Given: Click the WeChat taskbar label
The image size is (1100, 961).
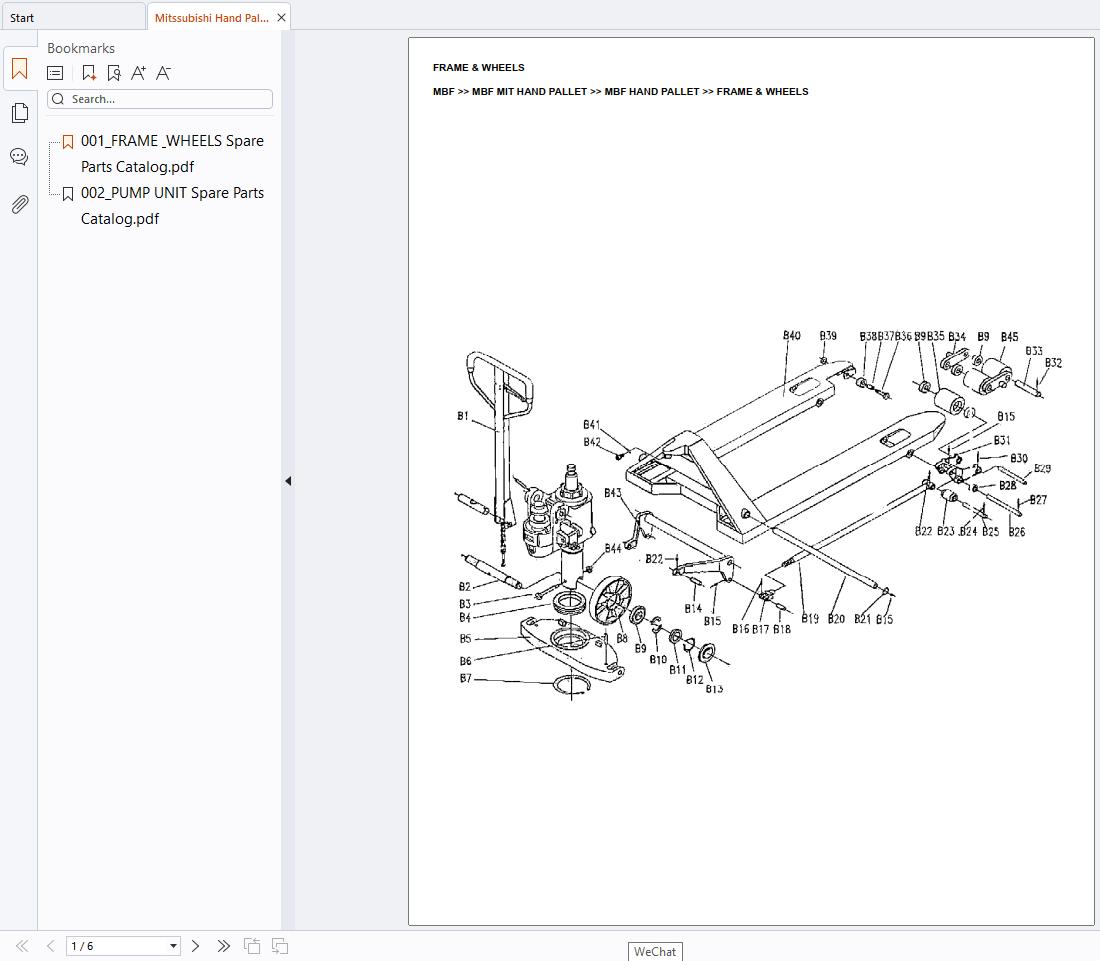Looking at the screenshot, I should 655,952.
